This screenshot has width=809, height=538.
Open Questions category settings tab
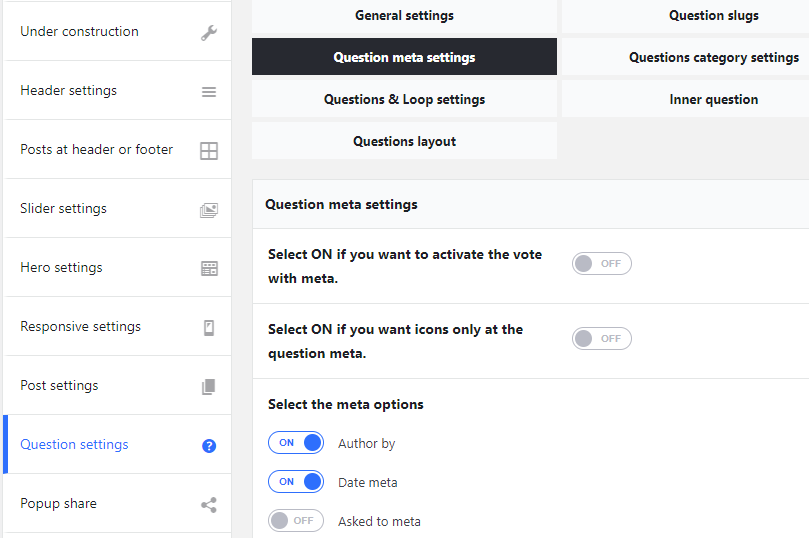pyautogui.click(x=713, y=58)
